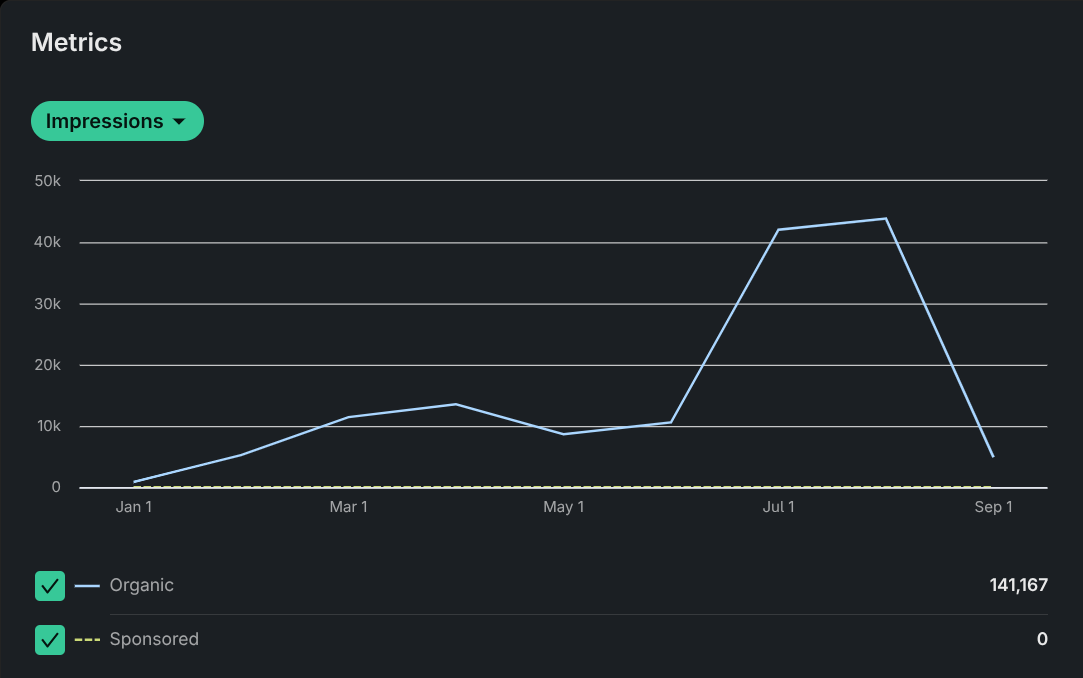The image size is (1083, 678).
Task: Select the Sponsored legend label
Action: click(x=154, y=640)
